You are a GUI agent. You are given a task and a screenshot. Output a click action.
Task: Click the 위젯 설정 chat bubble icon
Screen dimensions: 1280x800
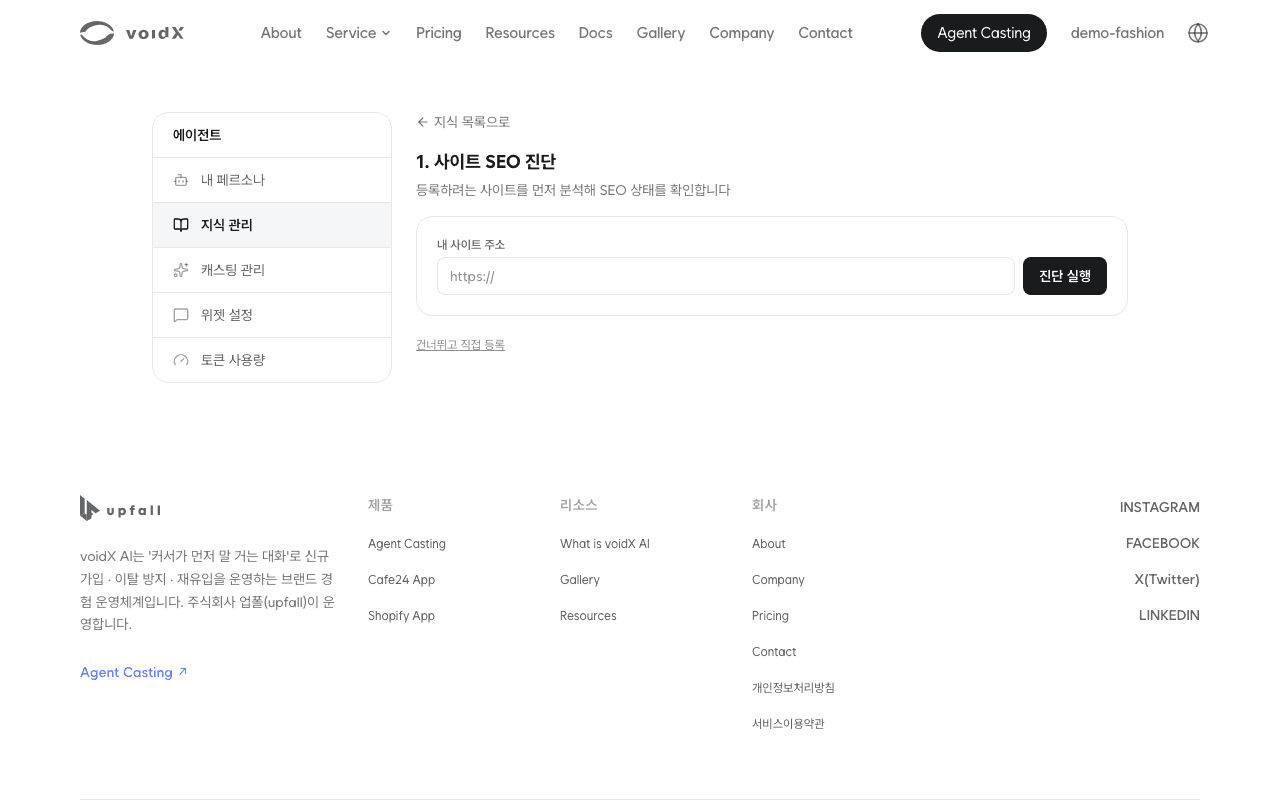(181, 315)
